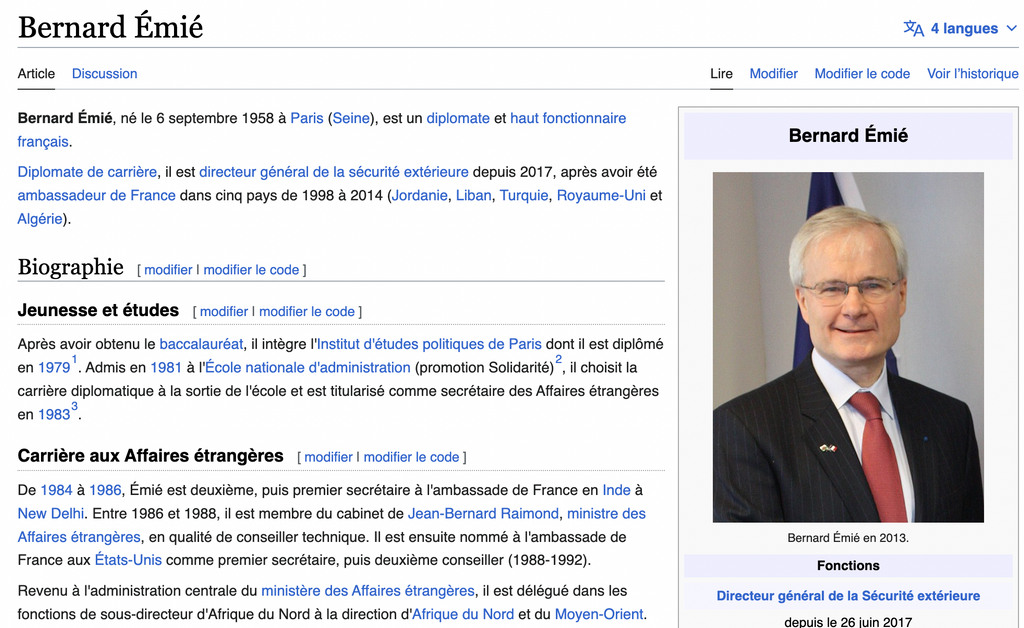The height and width of the screenshot is (628, 1024).
Task: Click infobox Directeur général de la Sécurité extérieure
Action: pyautogui.click(x=848, y=595)
